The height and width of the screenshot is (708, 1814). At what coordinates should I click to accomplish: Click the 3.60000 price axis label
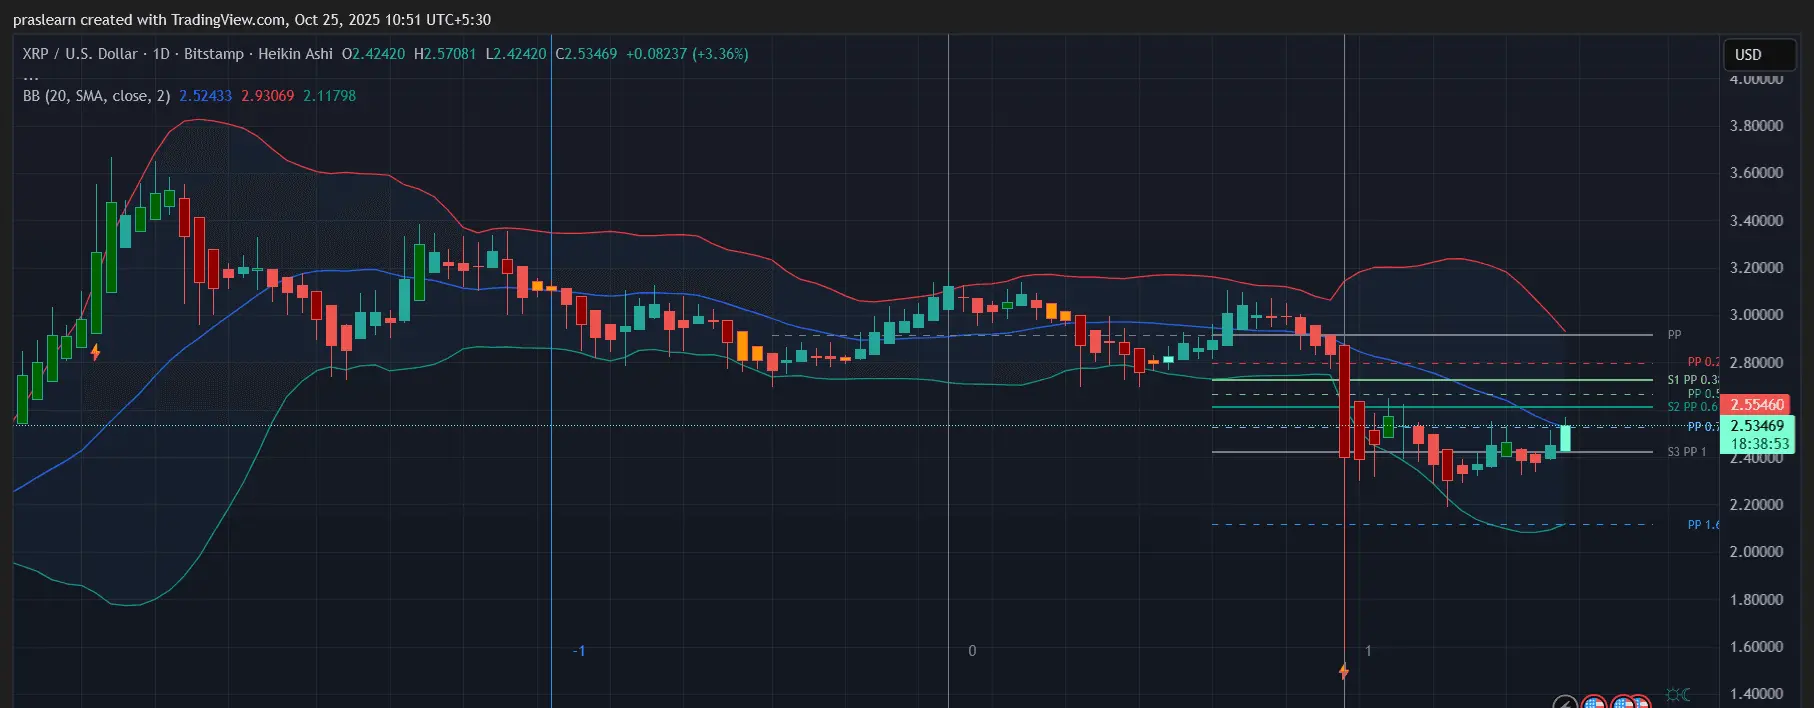pyautogui.click(x=1756, y=173)
